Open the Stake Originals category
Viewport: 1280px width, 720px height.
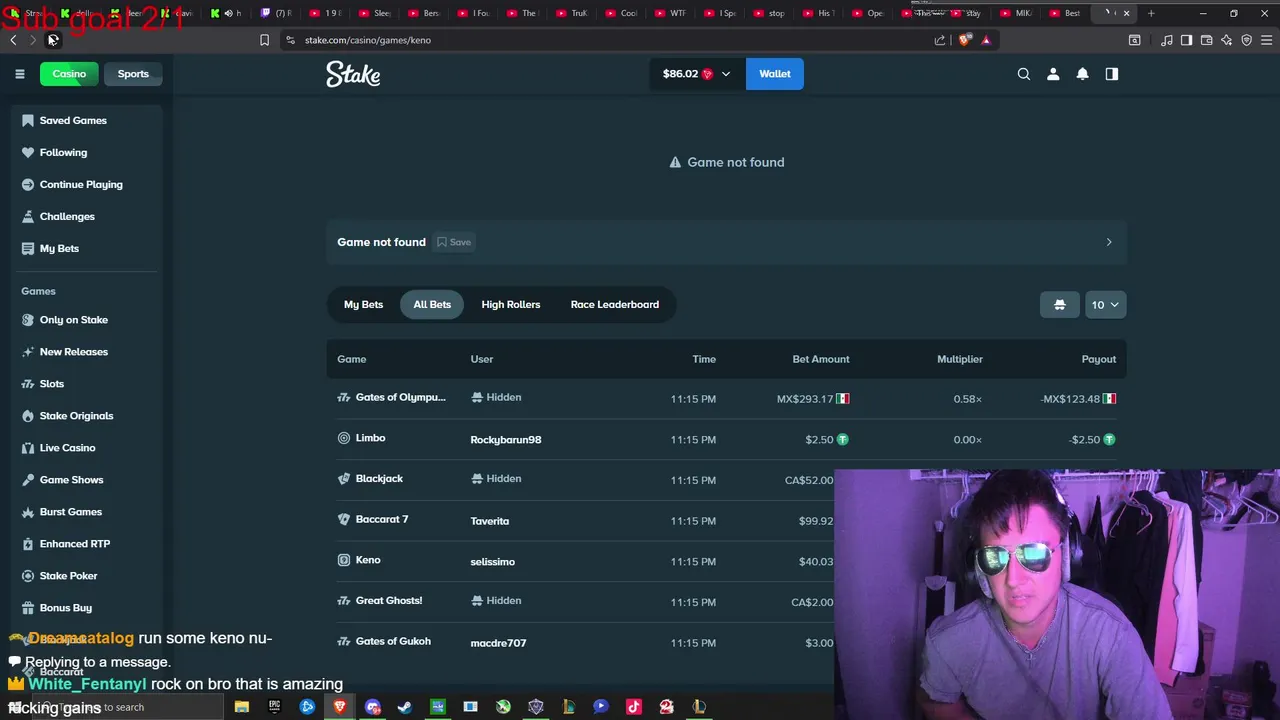[76, 416]
